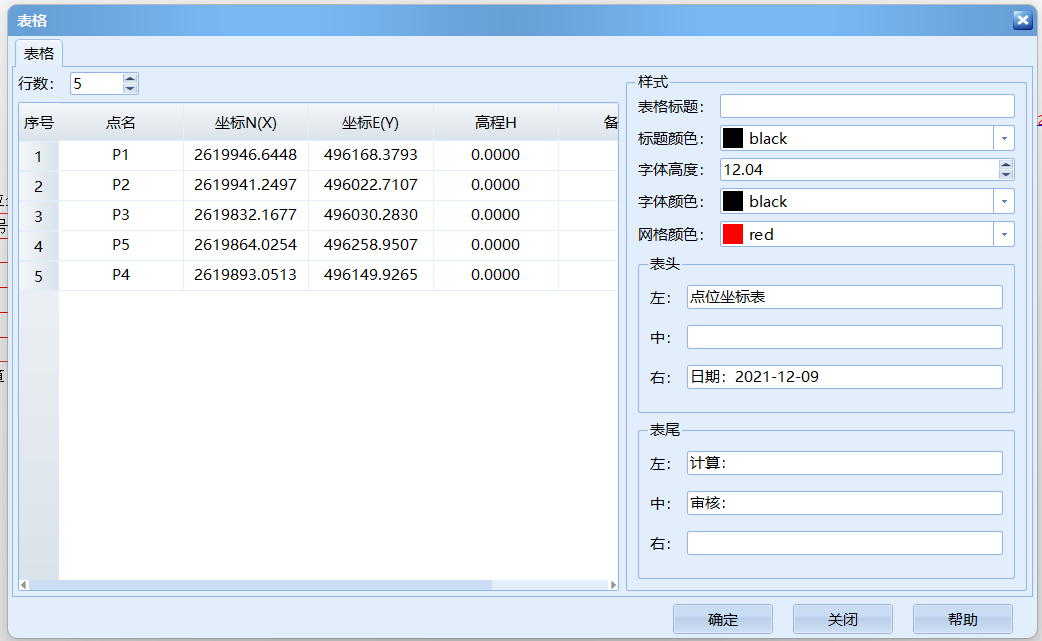Click the 表头 左 field with 点位坐标表
This screenshot has height=641, width=1042.
(x=844, y=297)
